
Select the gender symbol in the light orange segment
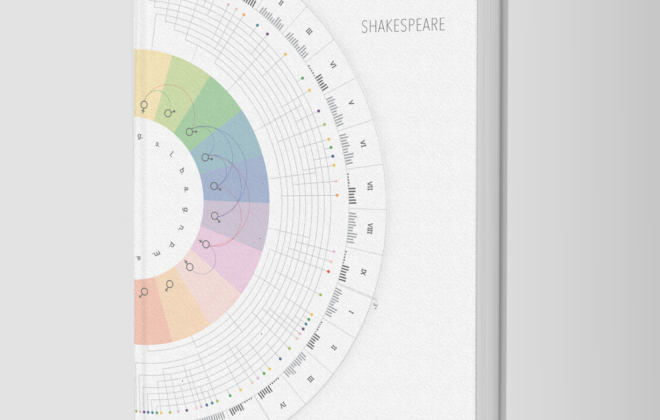[x=169, y=286]
